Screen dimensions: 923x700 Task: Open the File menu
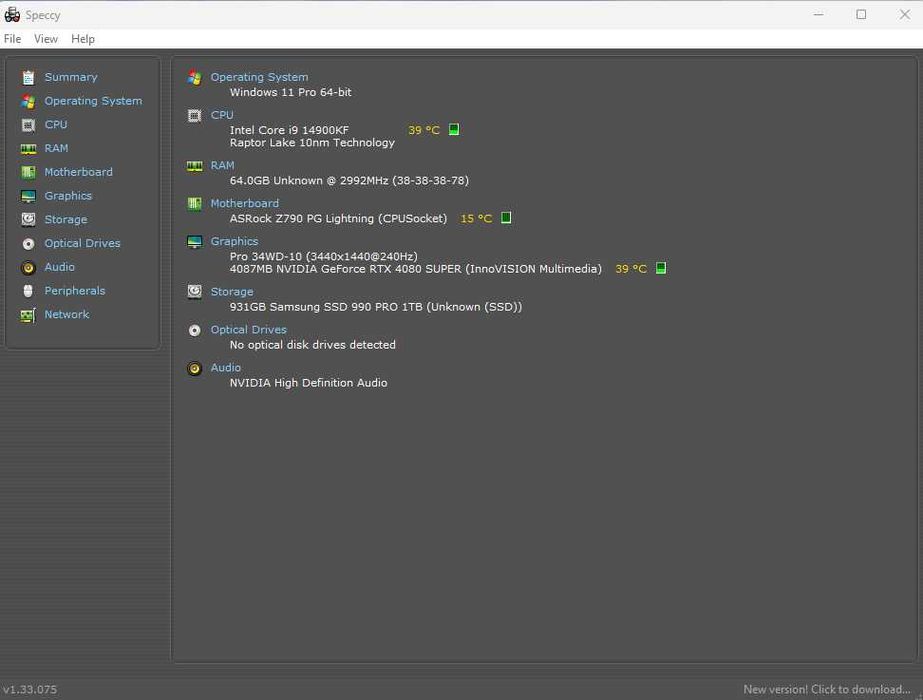pos(12,39)
